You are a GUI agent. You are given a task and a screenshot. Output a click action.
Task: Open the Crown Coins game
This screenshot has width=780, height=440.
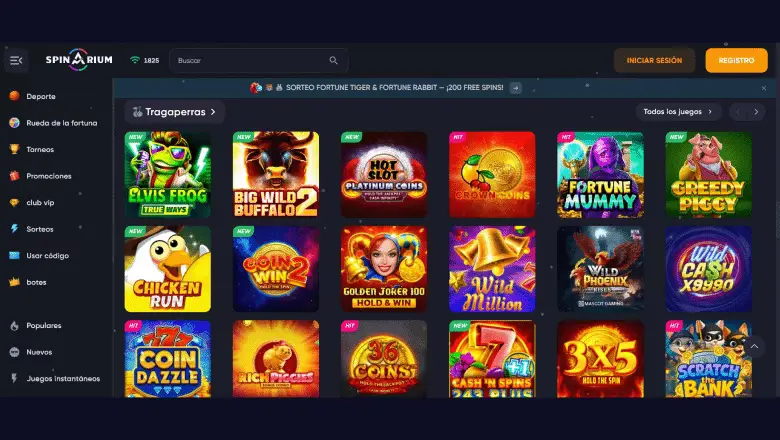tap(492, 175)
